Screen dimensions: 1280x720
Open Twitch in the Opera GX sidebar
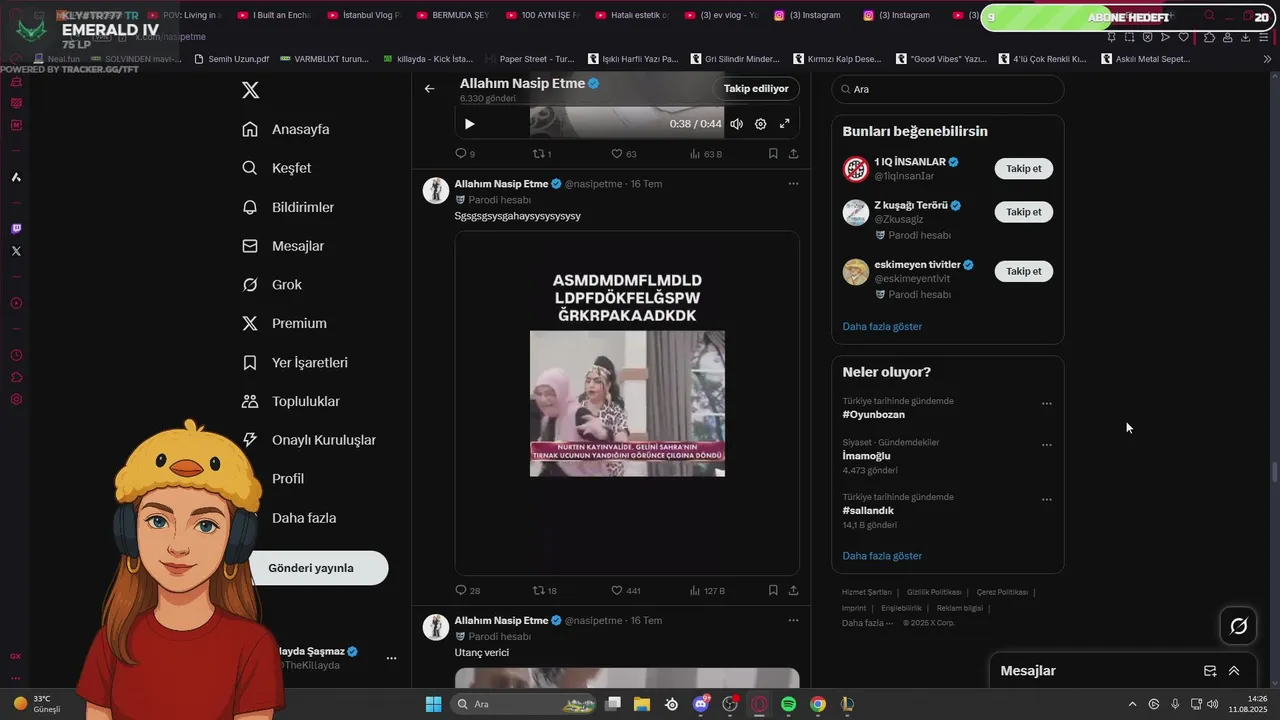[16, 229]
